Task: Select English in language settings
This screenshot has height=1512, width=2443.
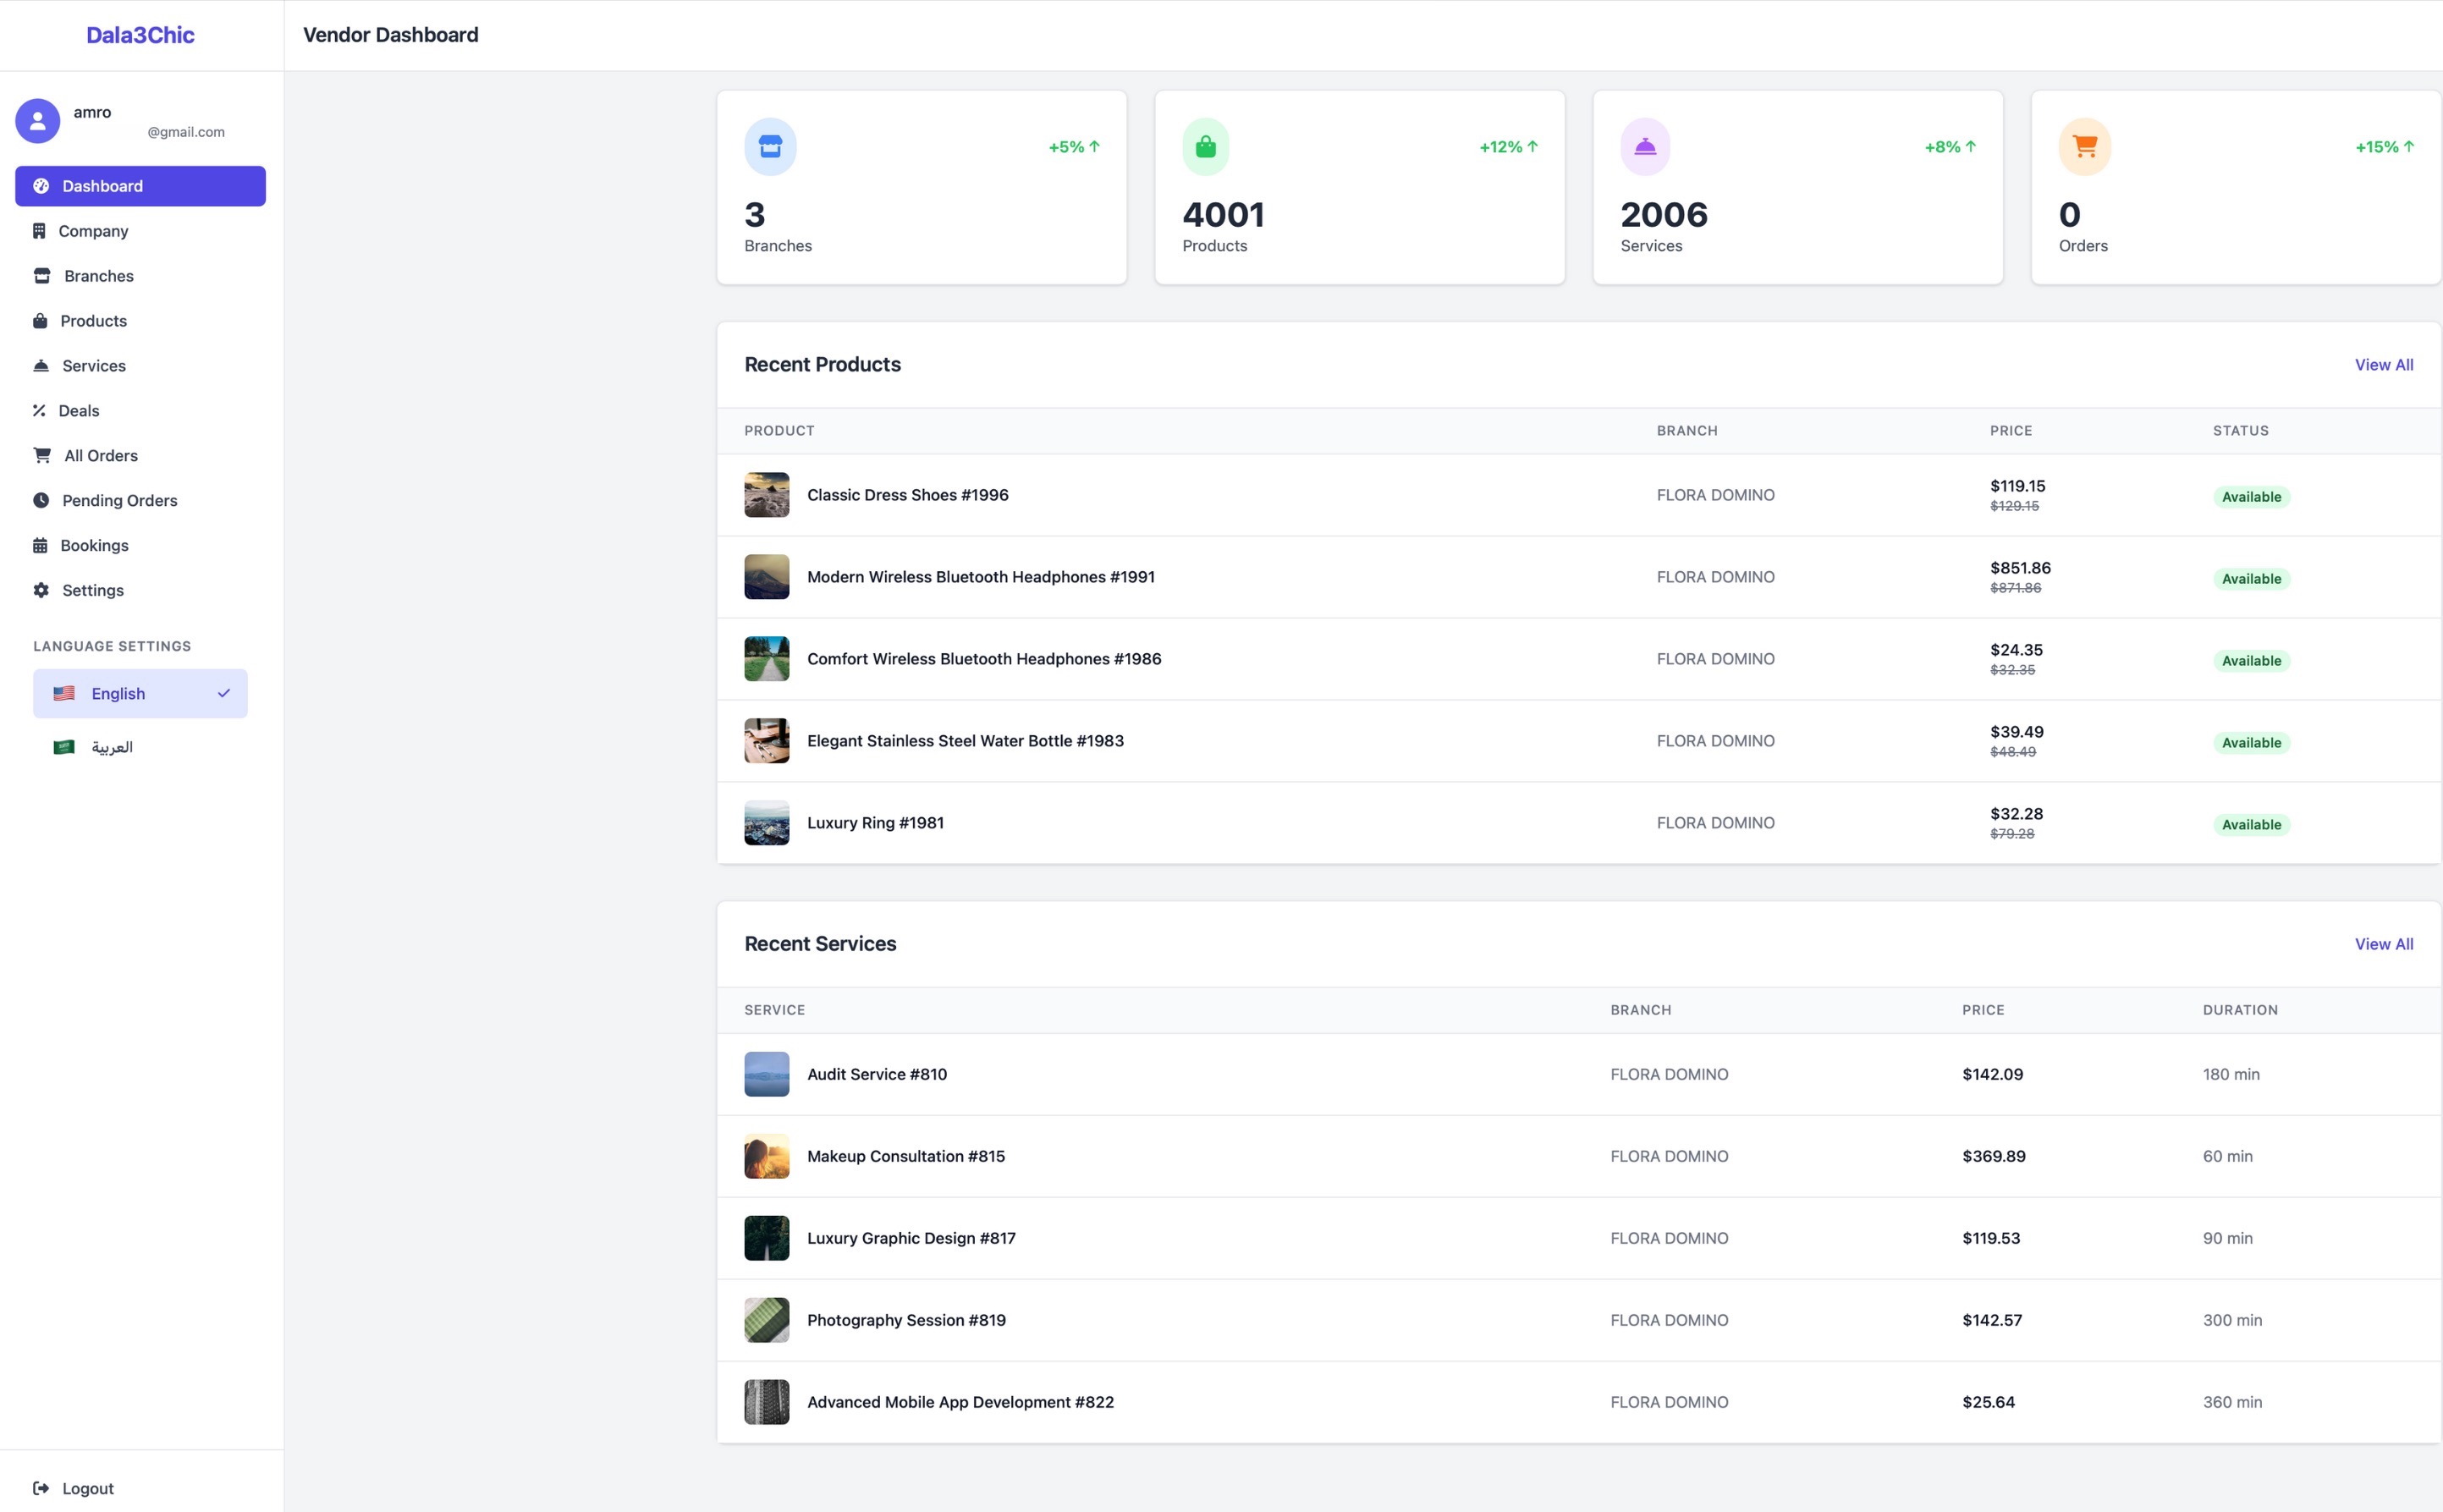Action: click(x=117, y=693)
